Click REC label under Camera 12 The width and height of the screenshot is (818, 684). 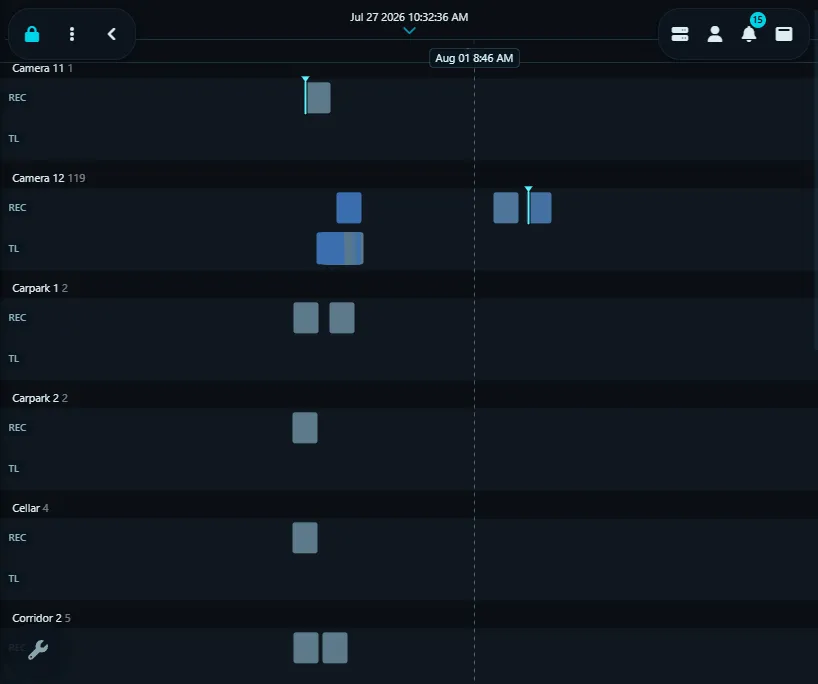click(17, 208)
